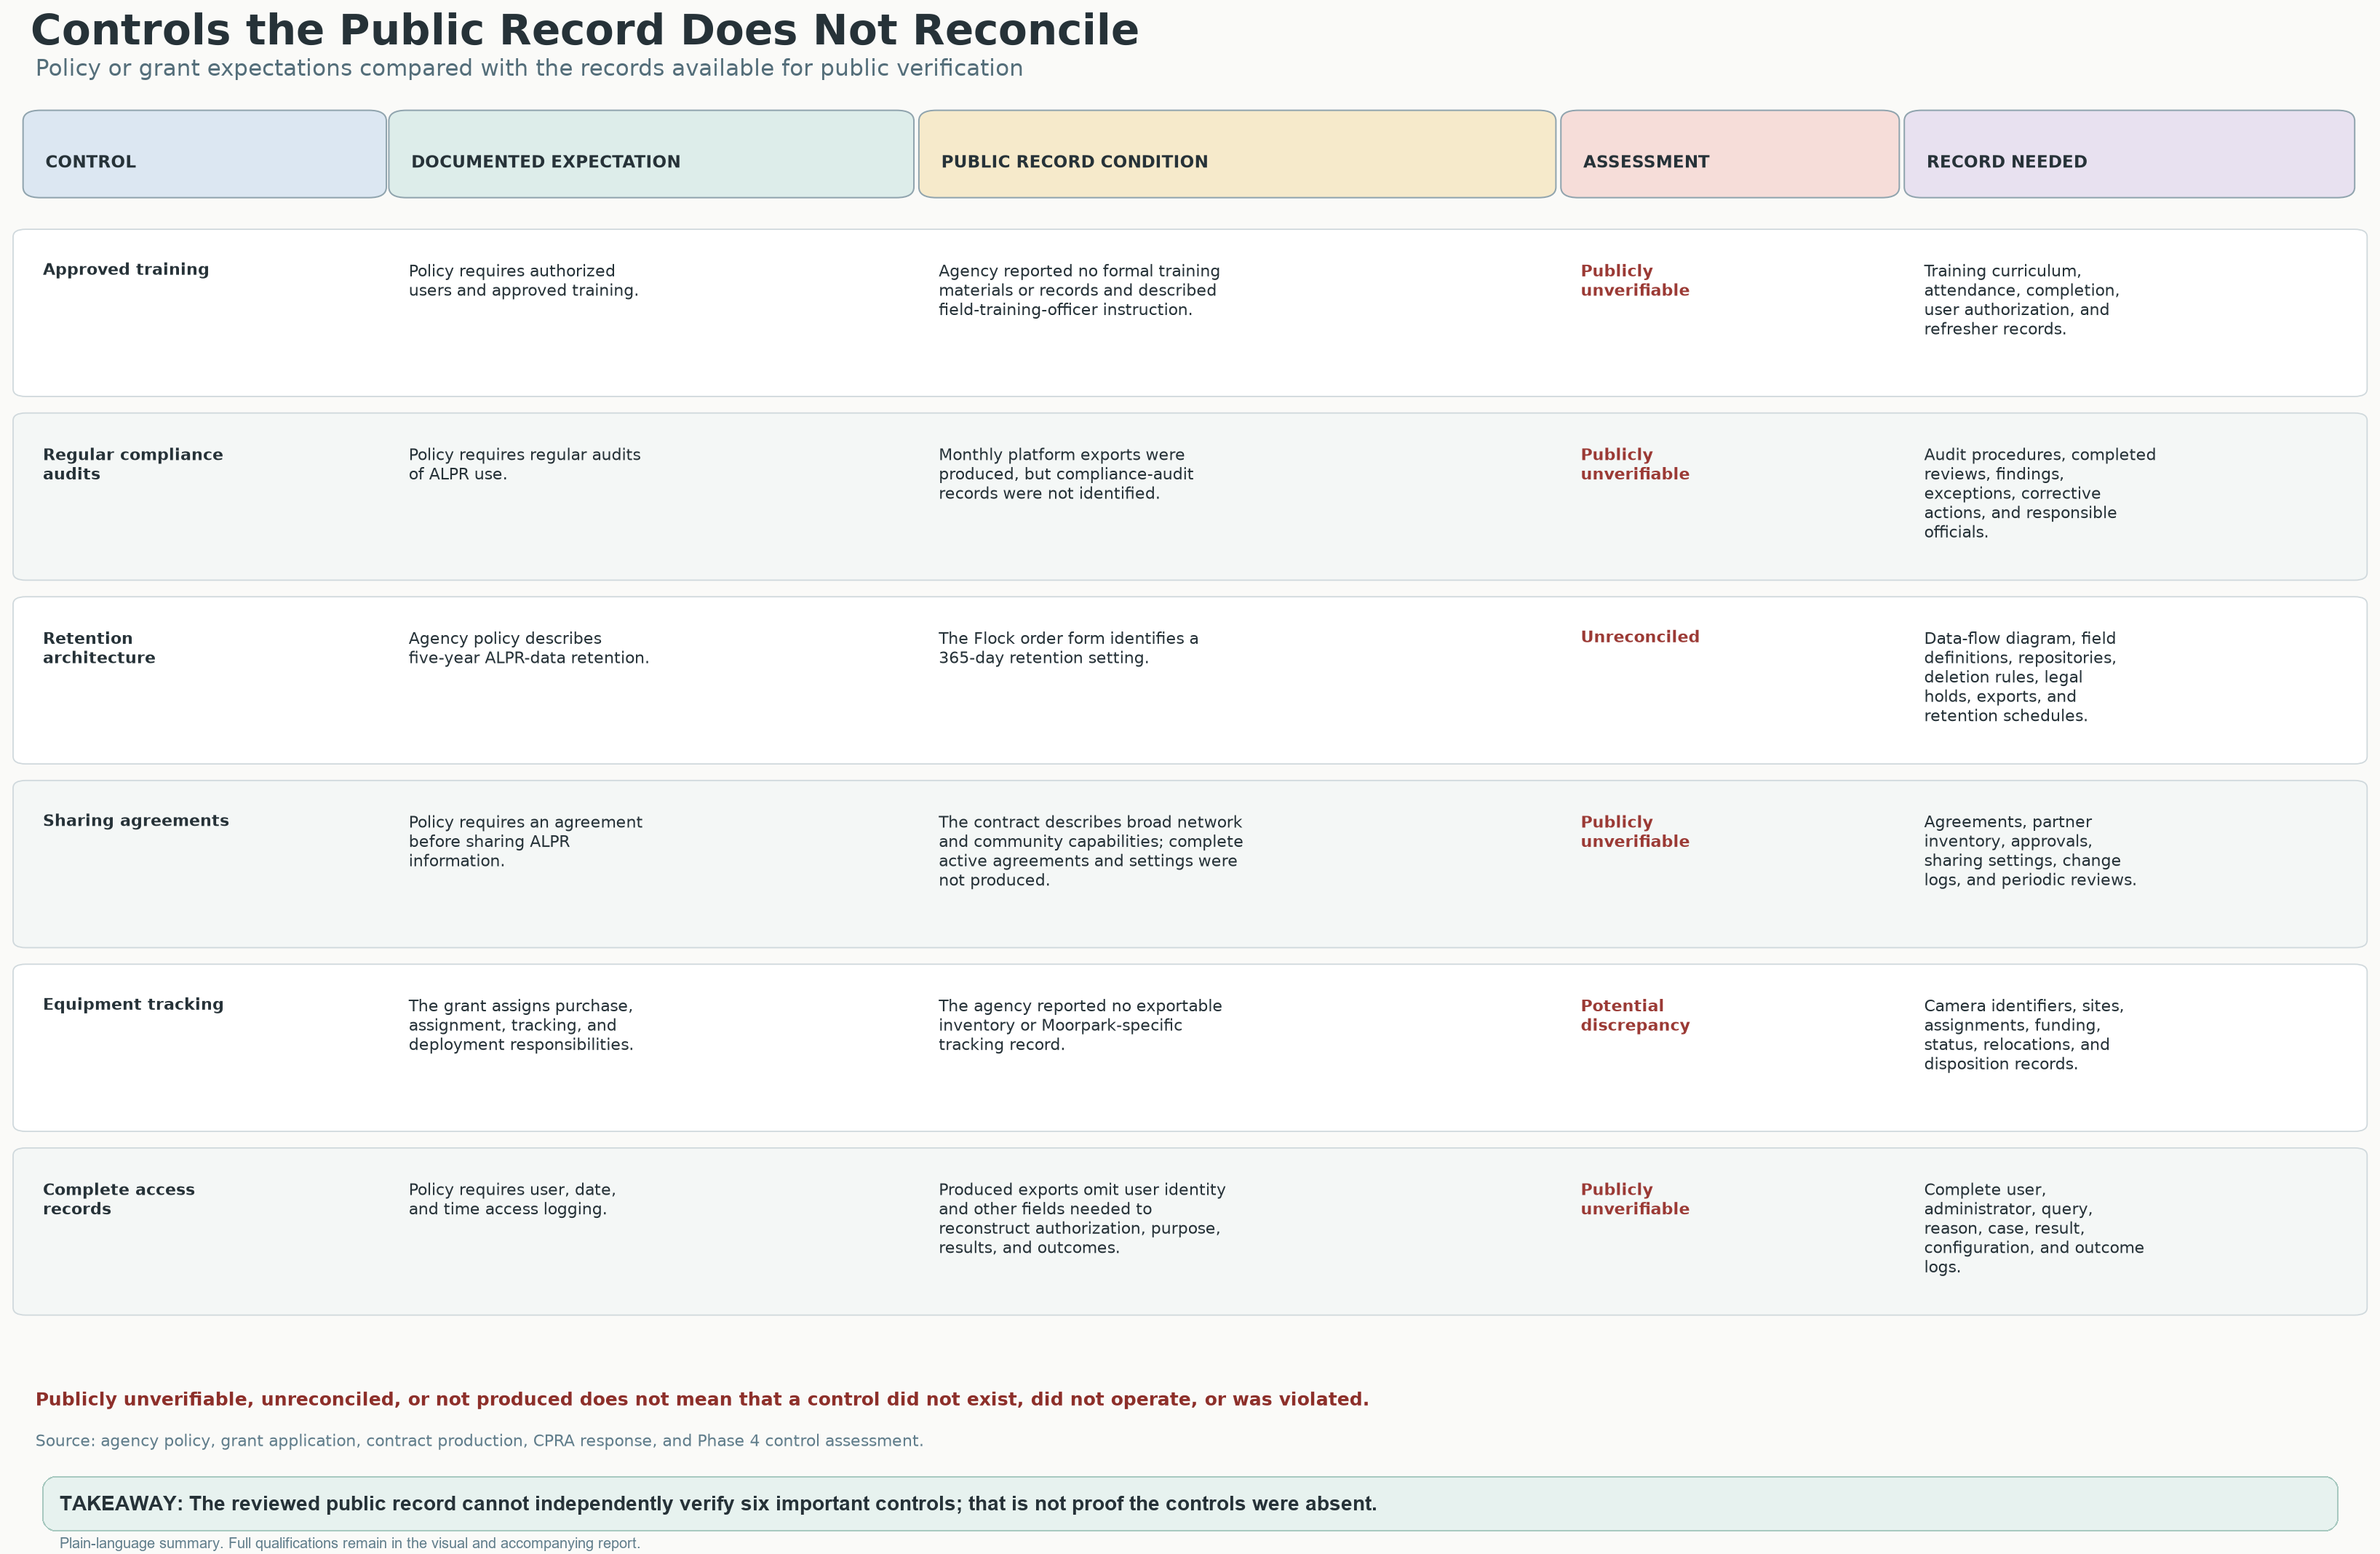The width and height of the screenshot is (2380, 1554).
Task: Click 'Agency reported no formal training materials' text
Action: [1079, 290]
